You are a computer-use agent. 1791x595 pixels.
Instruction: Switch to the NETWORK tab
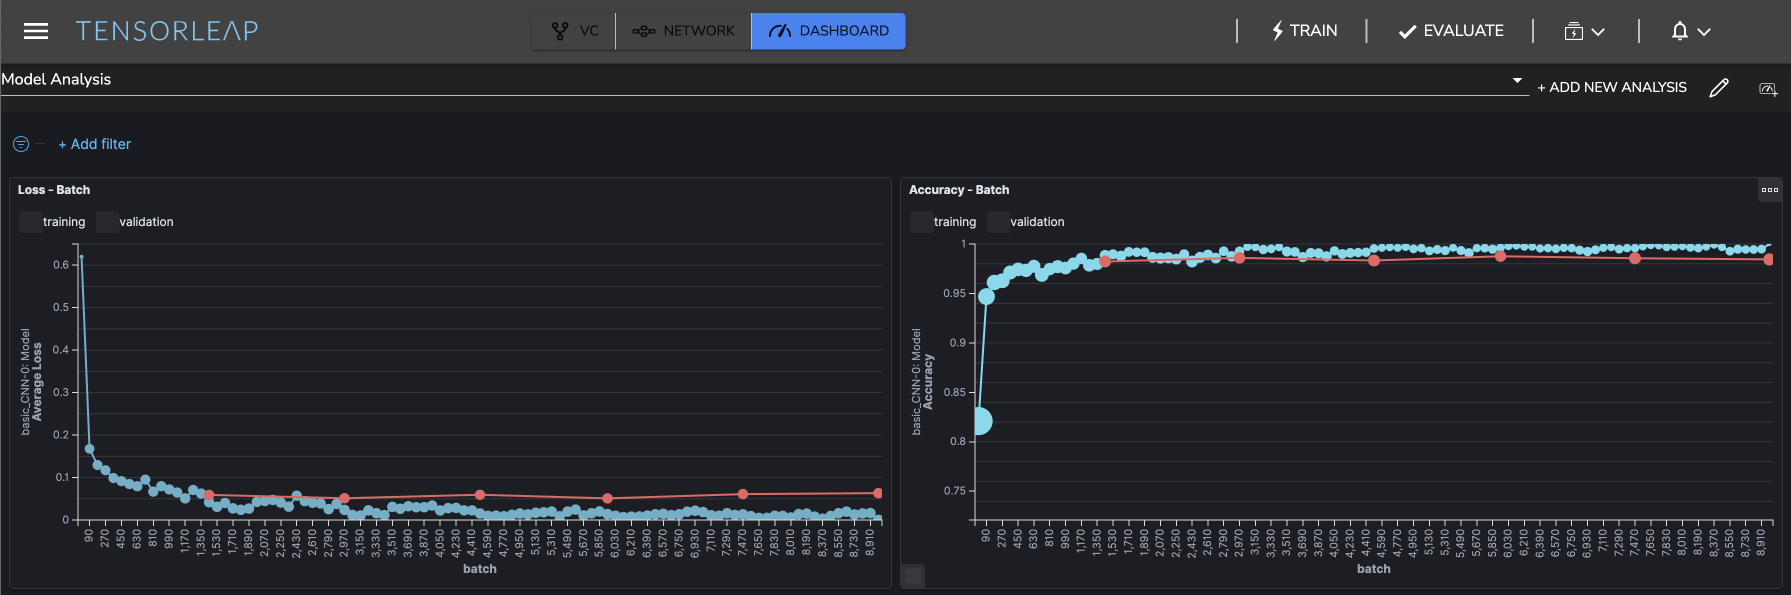[684, 31]
